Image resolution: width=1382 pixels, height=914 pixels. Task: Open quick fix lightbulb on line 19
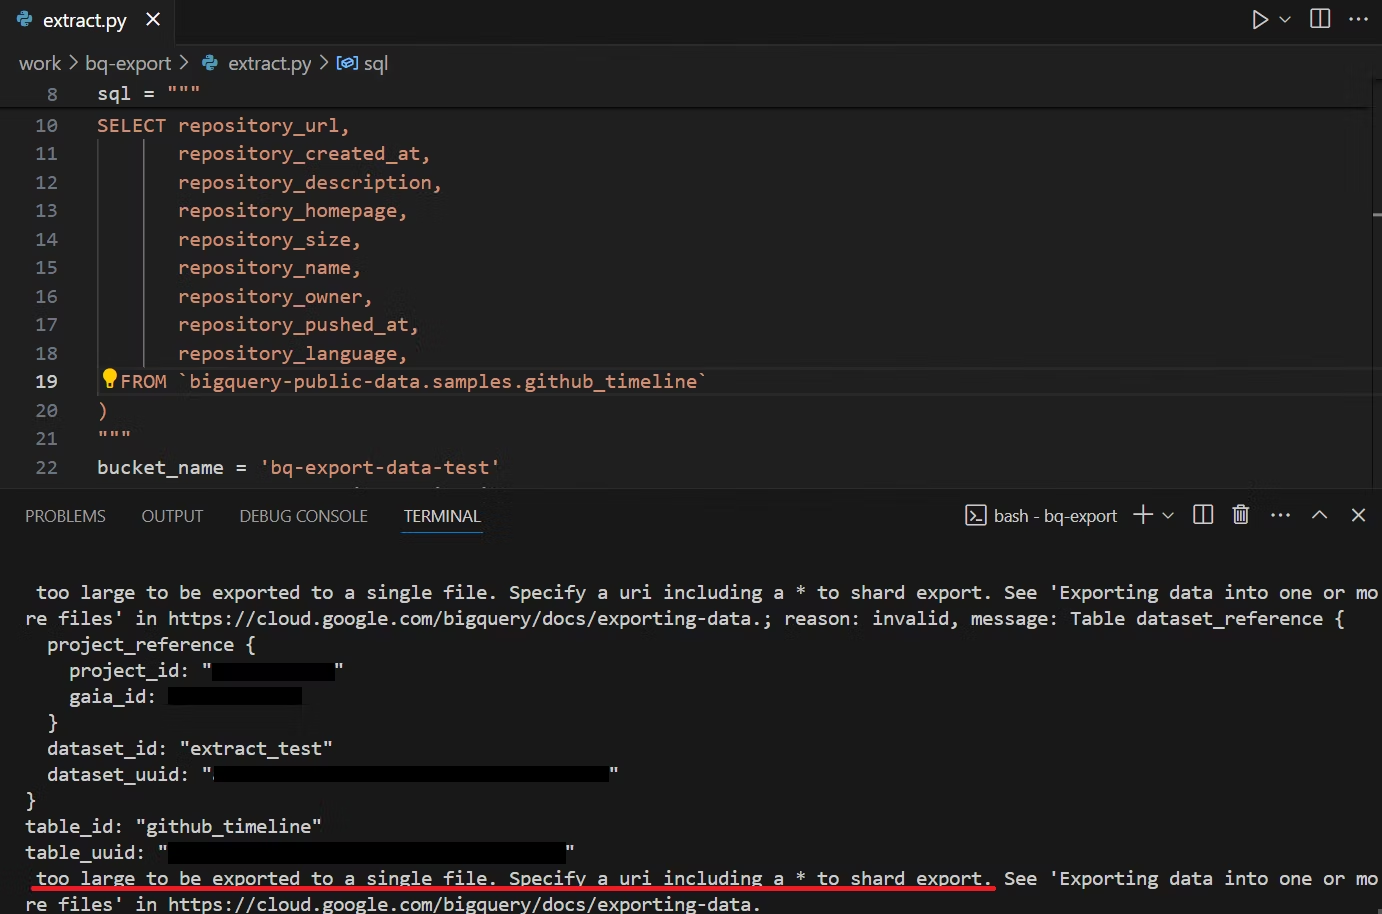coord(110,378)
